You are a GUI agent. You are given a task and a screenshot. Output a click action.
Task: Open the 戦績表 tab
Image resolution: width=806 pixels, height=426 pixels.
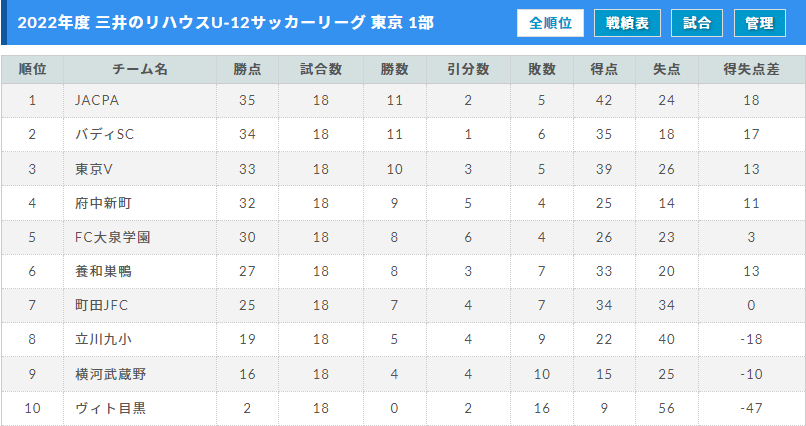point(627,23)
